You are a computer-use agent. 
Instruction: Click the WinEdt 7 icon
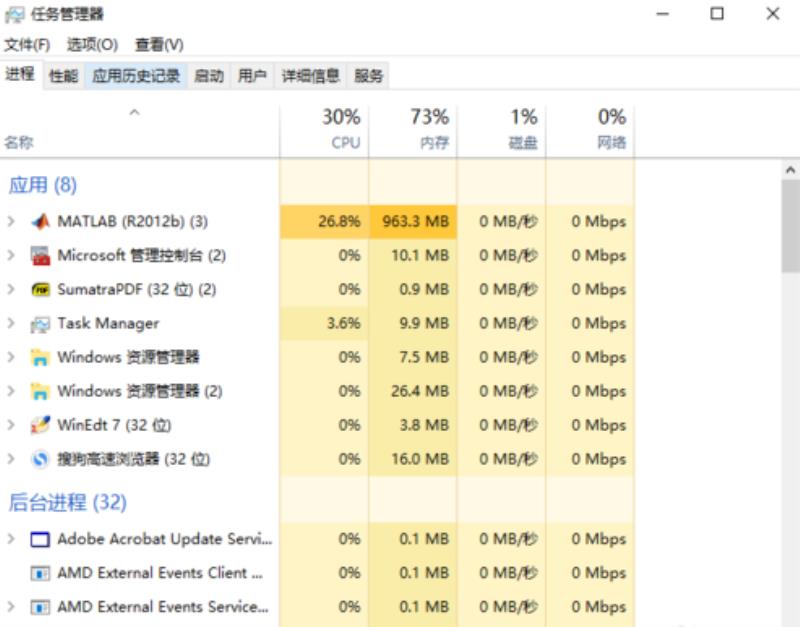pos(40,425)
